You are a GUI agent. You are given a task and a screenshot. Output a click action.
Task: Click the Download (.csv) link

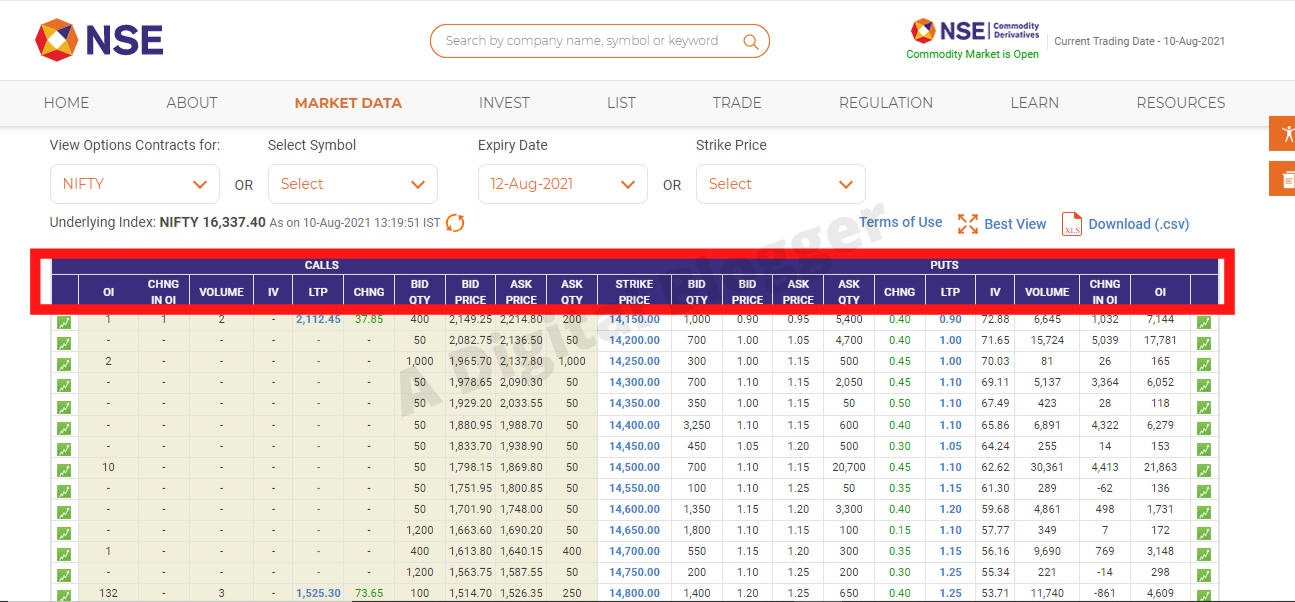[x=1138, y=224]
